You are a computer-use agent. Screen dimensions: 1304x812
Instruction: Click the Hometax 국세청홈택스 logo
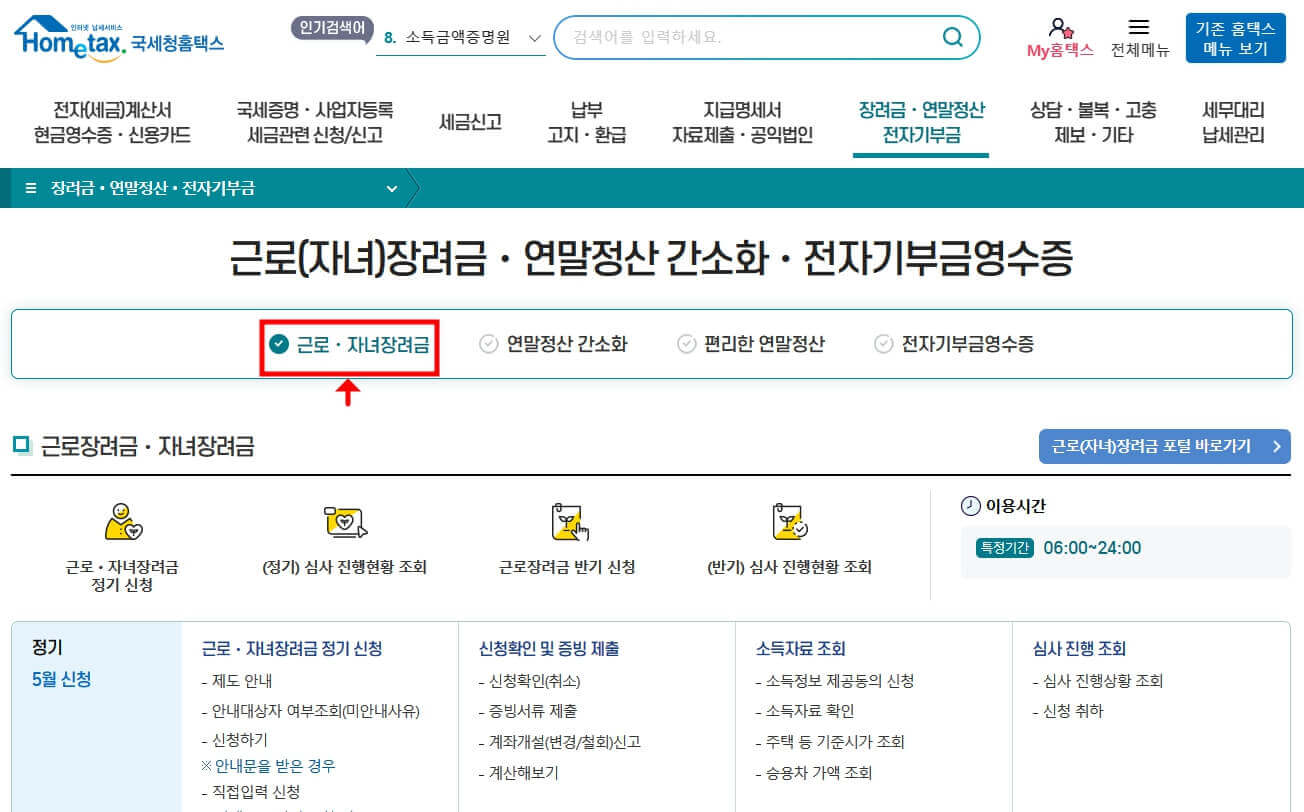118,36
